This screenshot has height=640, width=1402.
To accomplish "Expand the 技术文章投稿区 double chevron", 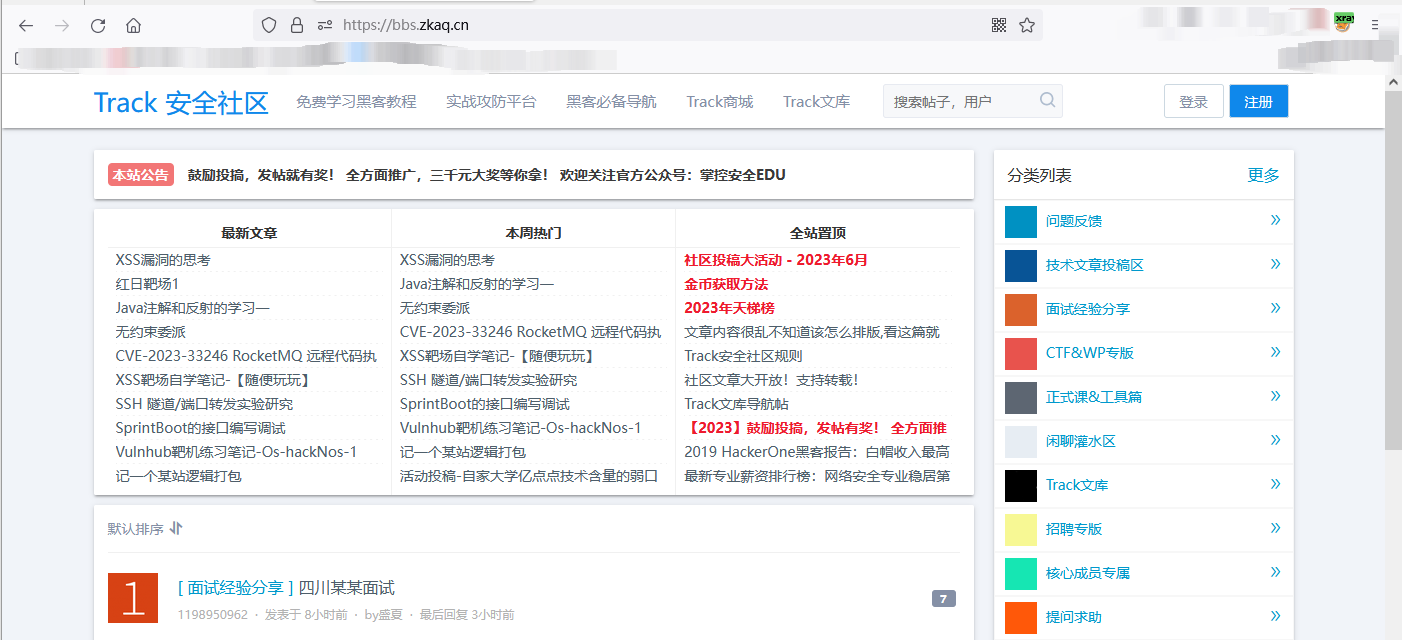I will 1275,264.
